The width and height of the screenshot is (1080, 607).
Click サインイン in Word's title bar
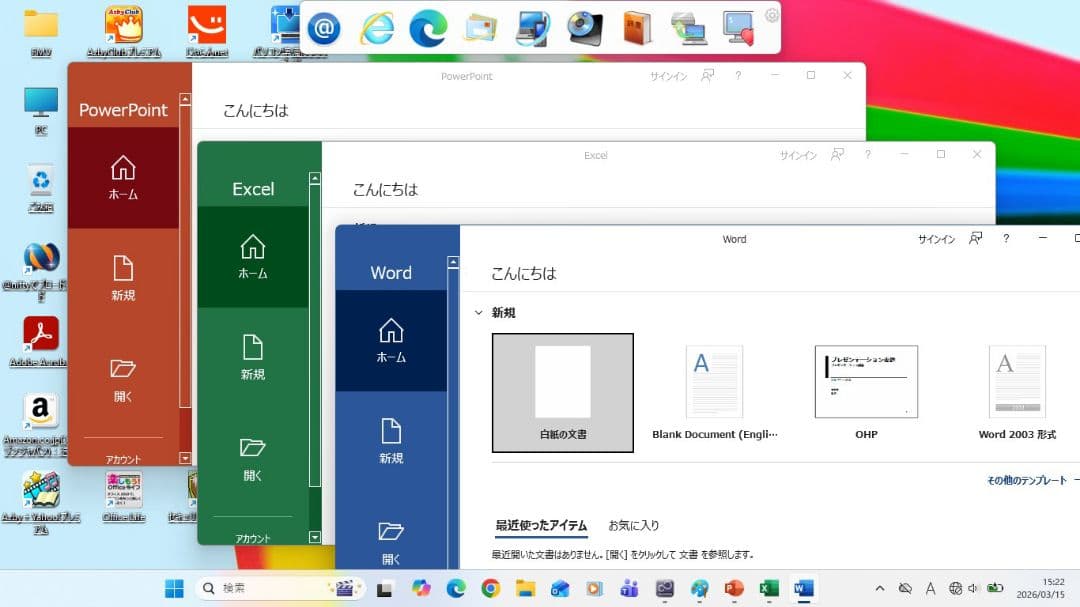(x=936, y=239)
